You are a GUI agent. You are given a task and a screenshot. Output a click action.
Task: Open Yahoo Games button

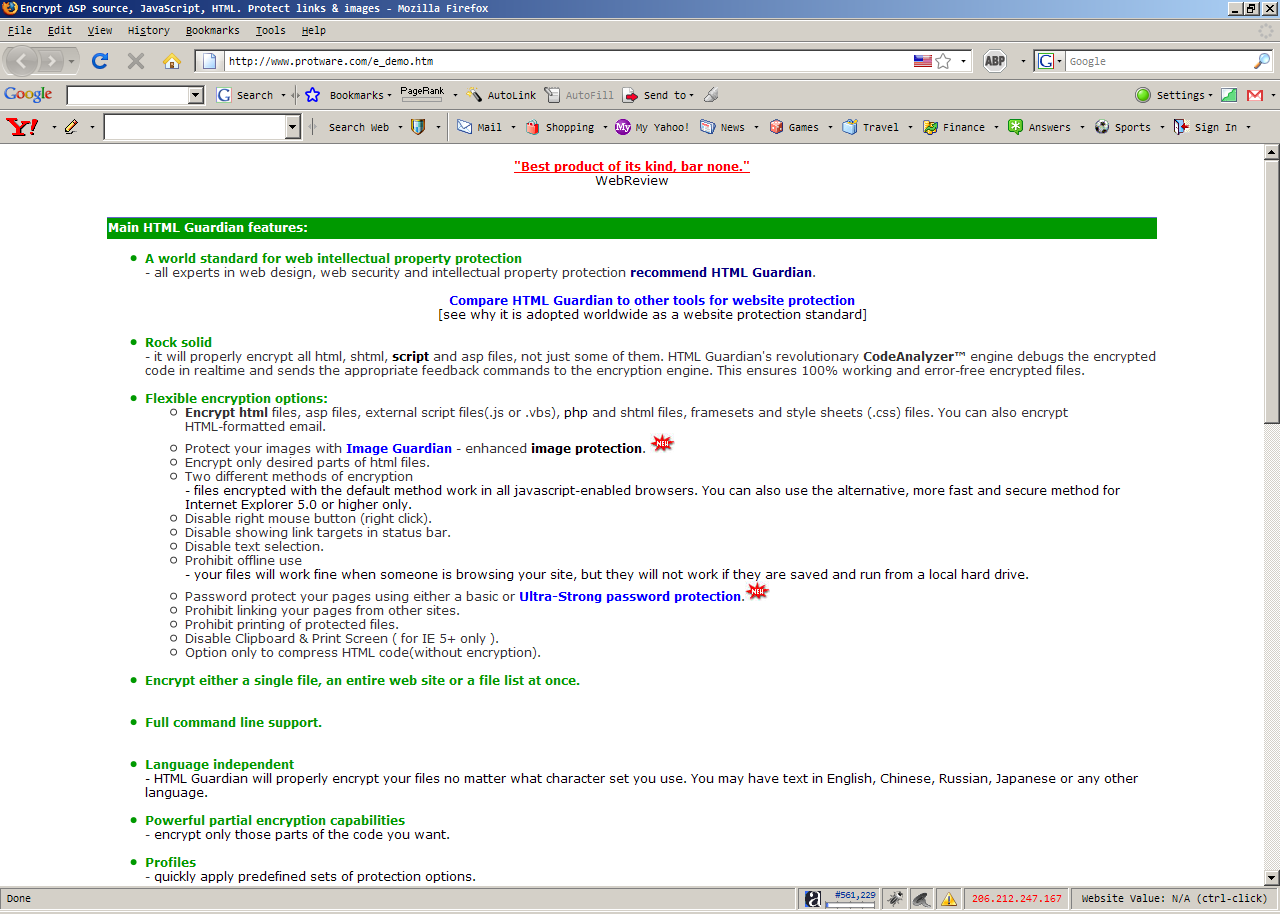[794, 127]
